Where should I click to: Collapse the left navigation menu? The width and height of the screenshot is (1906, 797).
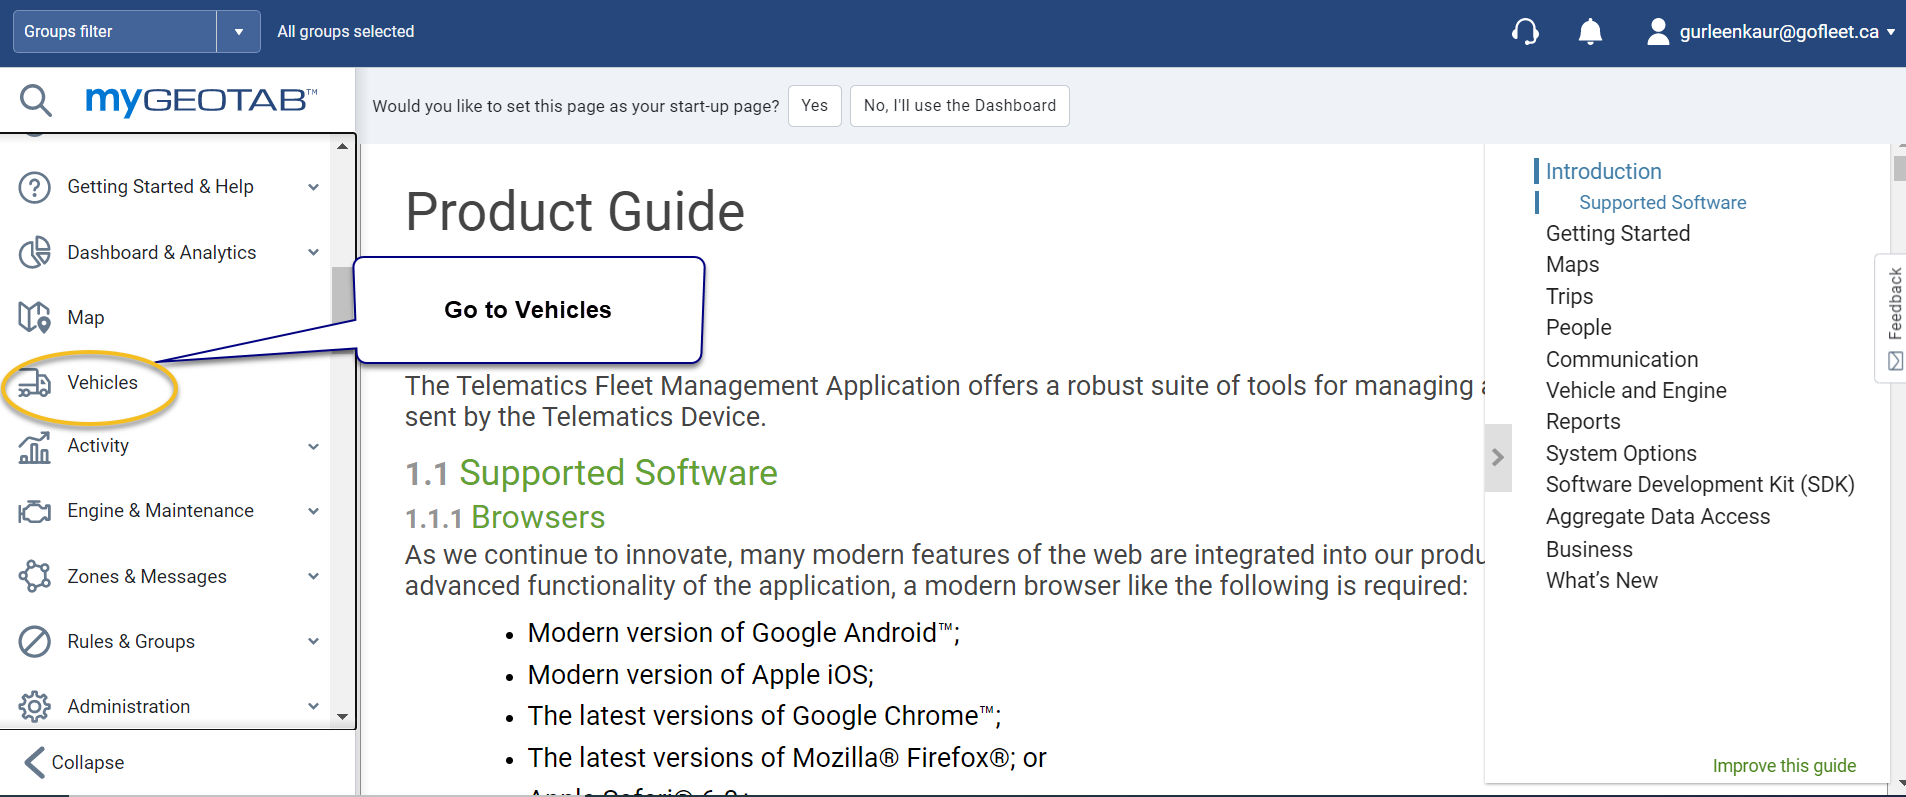coord(74,762)
